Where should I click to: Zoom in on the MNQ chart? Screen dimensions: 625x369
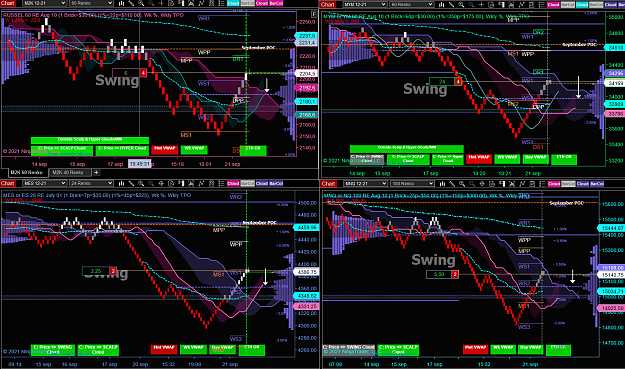462,184
